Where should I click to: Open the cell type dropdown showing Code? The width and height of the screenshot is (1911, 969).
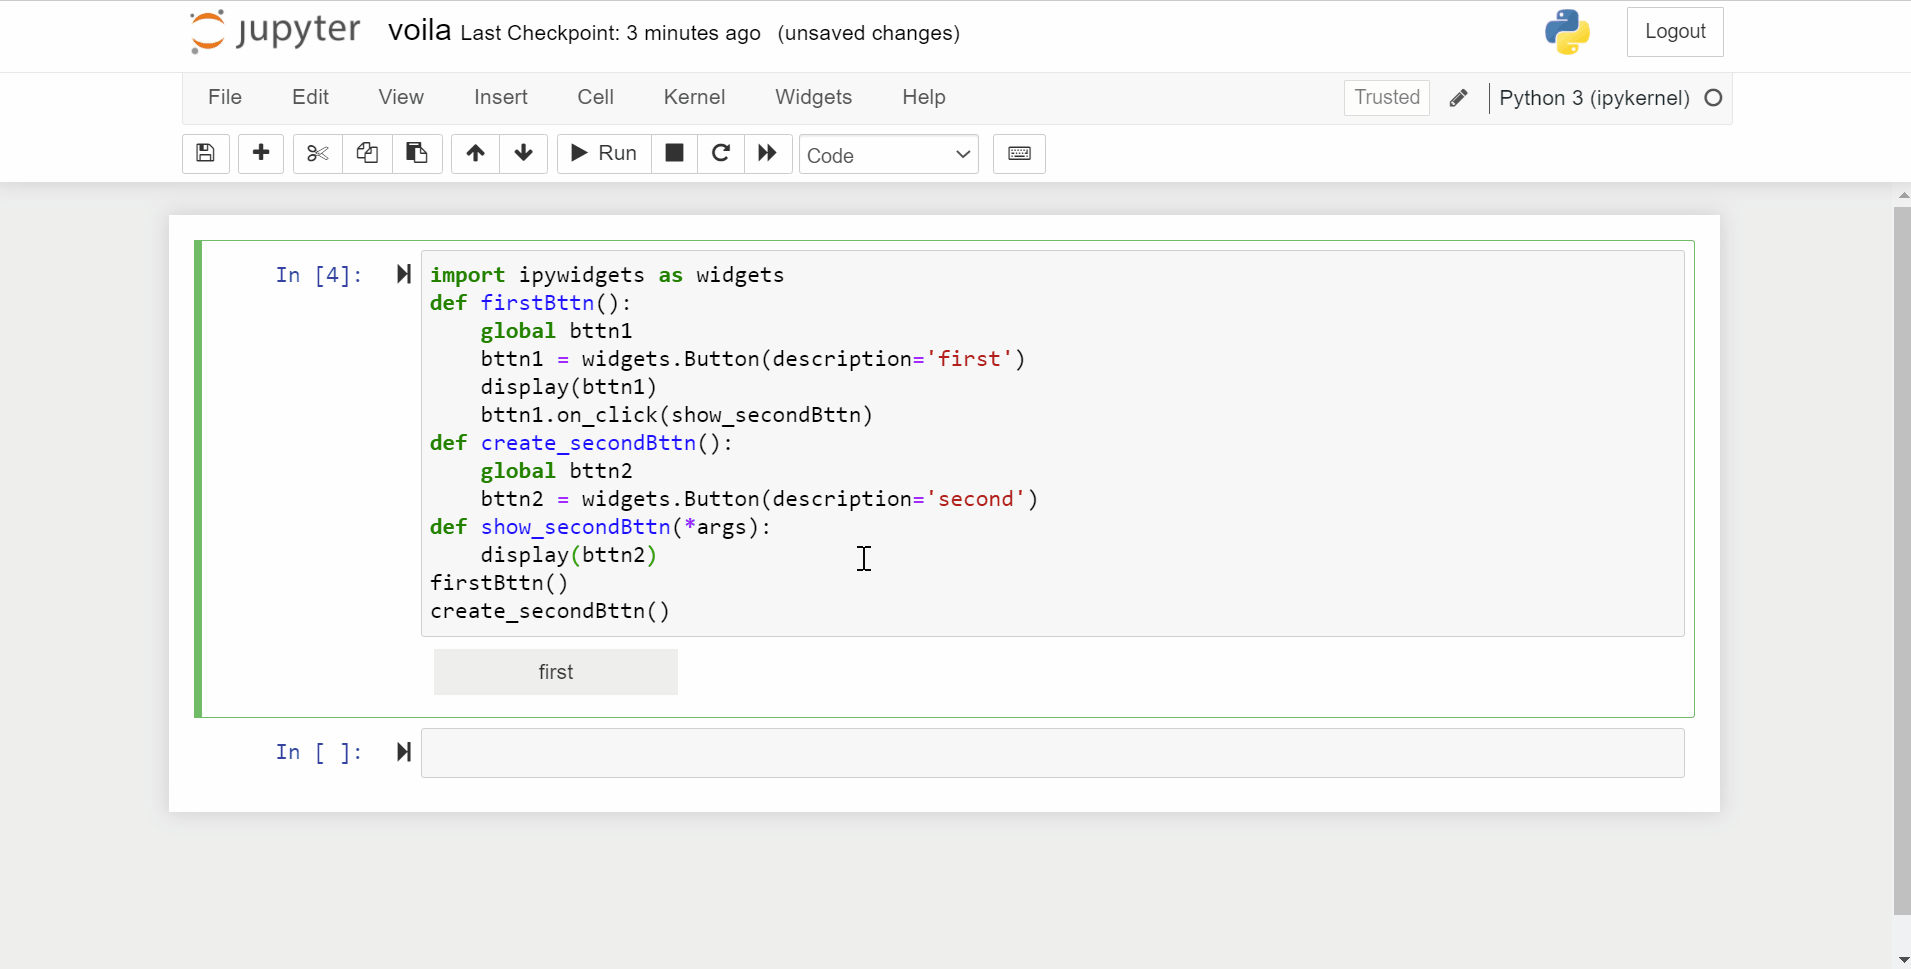click(888, 154)
